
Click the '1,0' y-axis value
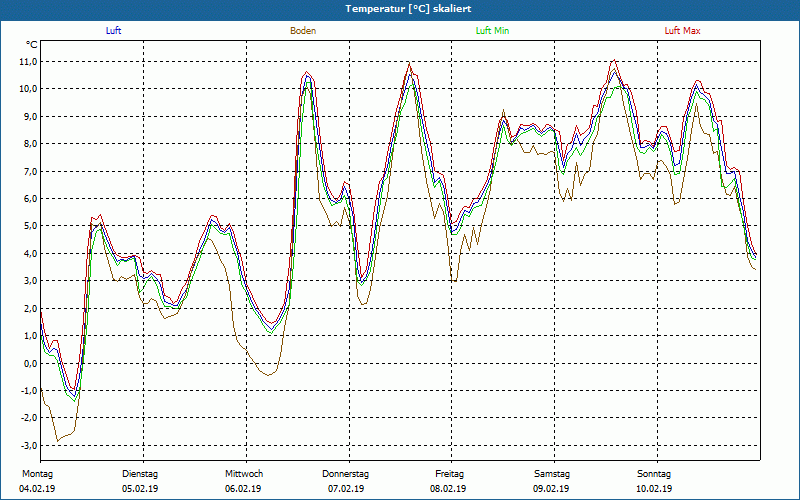pos(30,336)
